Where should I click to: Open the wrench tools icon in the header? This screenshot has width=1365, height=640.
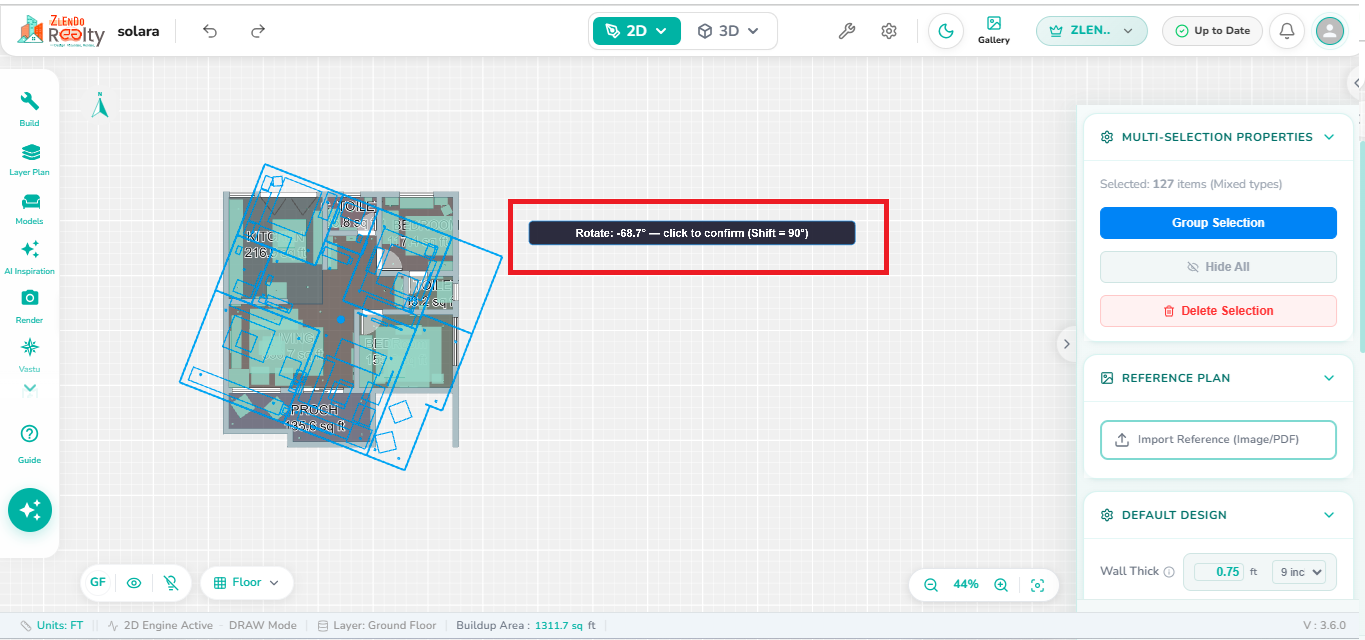coord(846,31)
